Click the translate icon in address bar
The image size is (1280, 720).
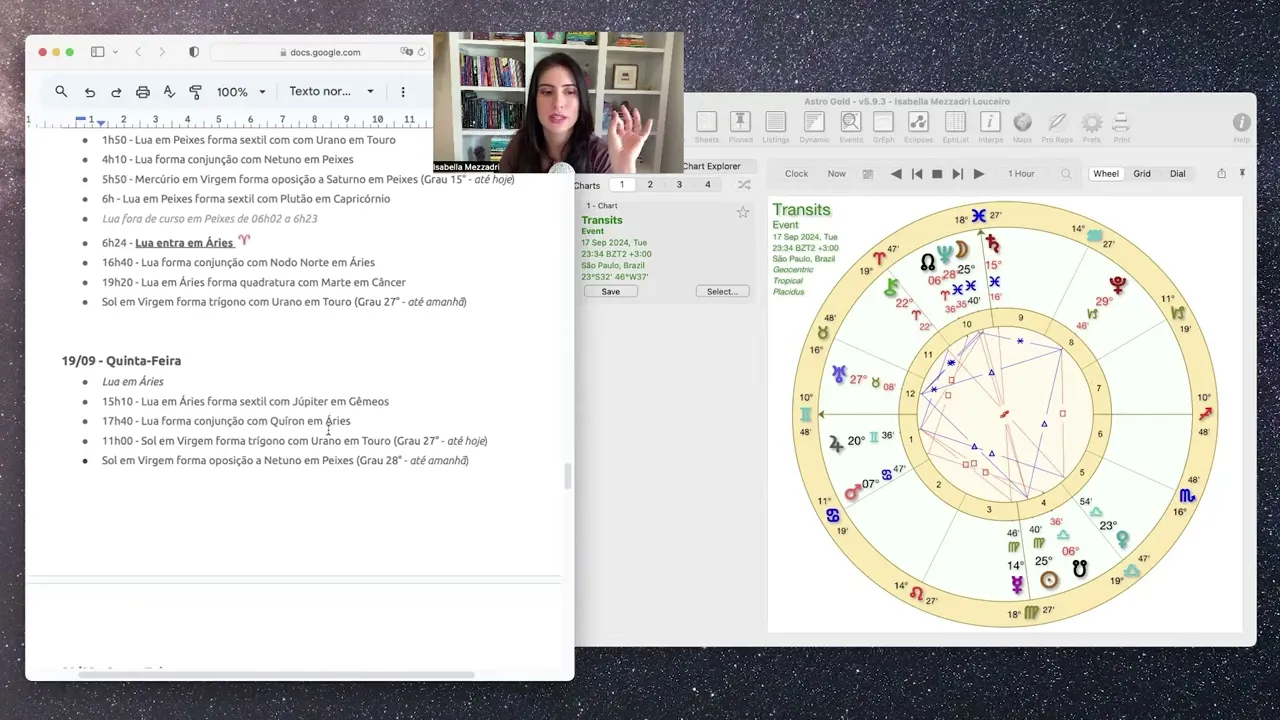click(407, 52)
